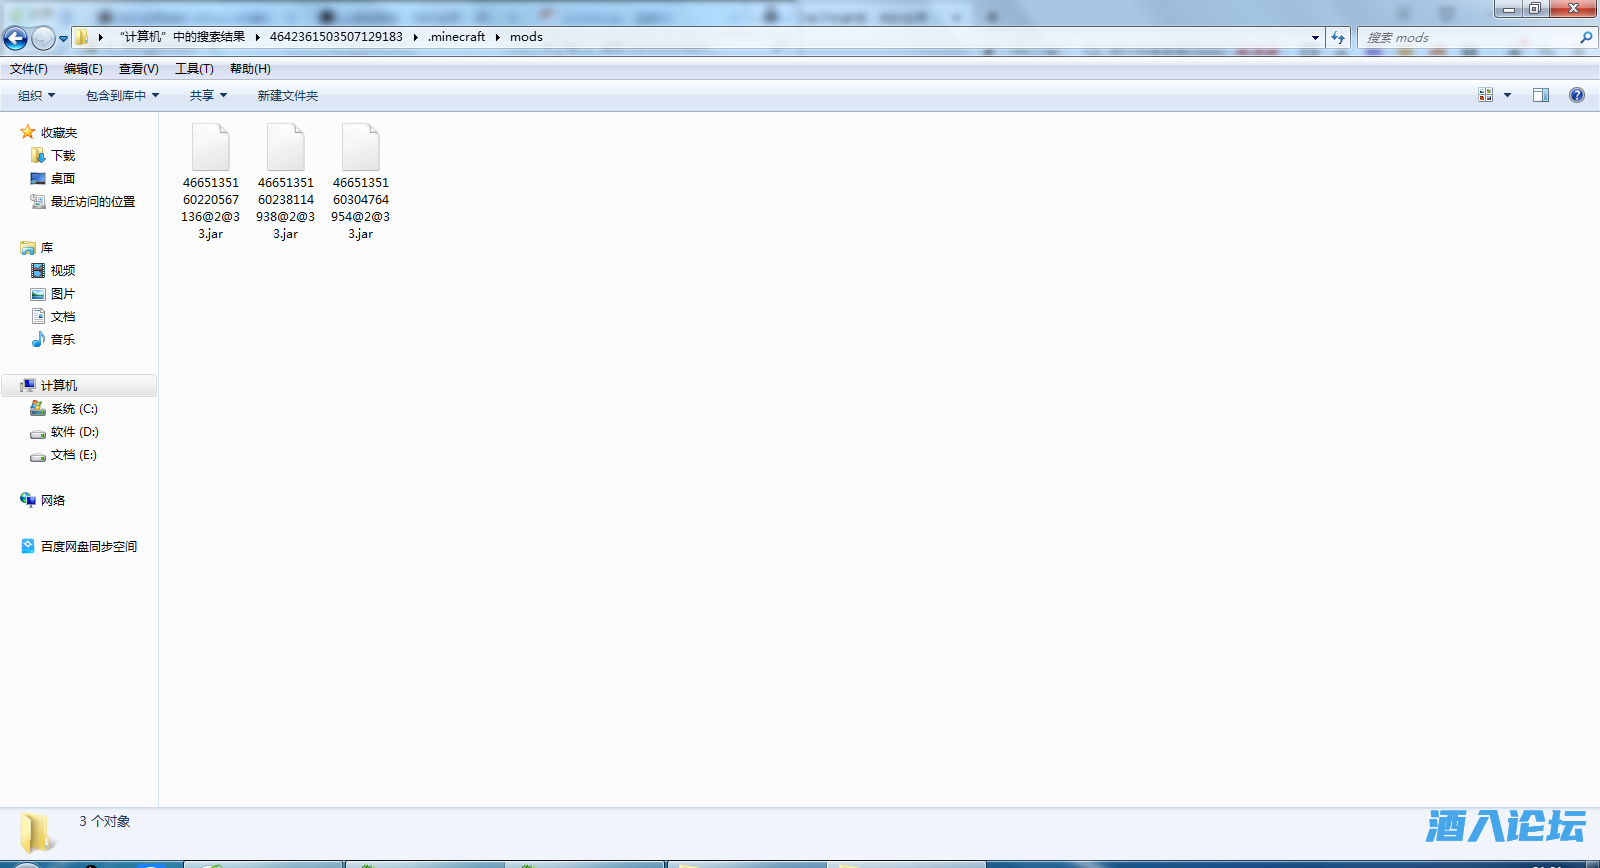Click the refresh button beside address bar
The height and width of the screenshot is (868, 1600).
tap(1338, 37)
